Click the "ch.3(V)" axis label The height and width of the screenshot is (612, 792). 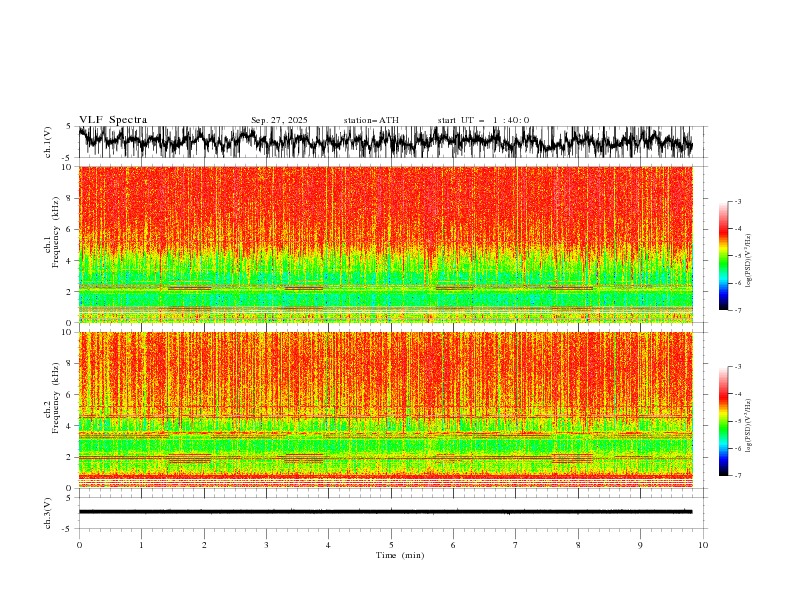[x=48, y=513]
